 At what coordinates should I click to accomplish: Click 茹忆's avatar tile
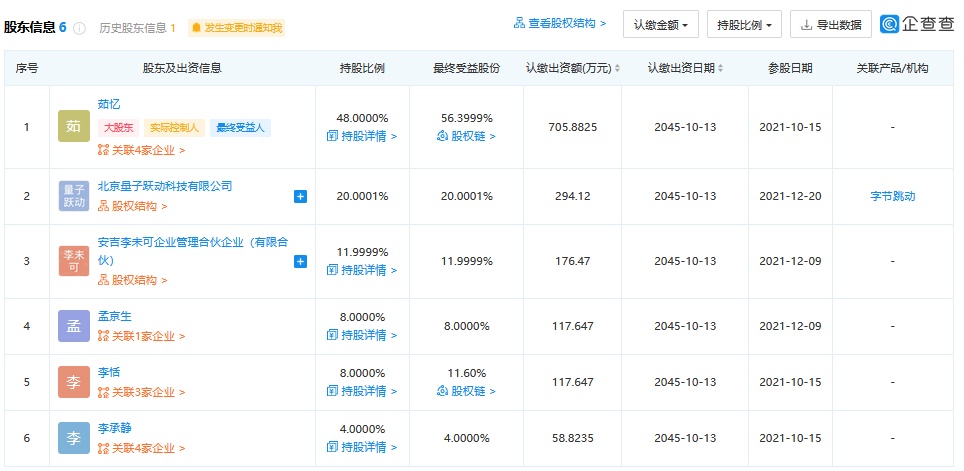74,127
